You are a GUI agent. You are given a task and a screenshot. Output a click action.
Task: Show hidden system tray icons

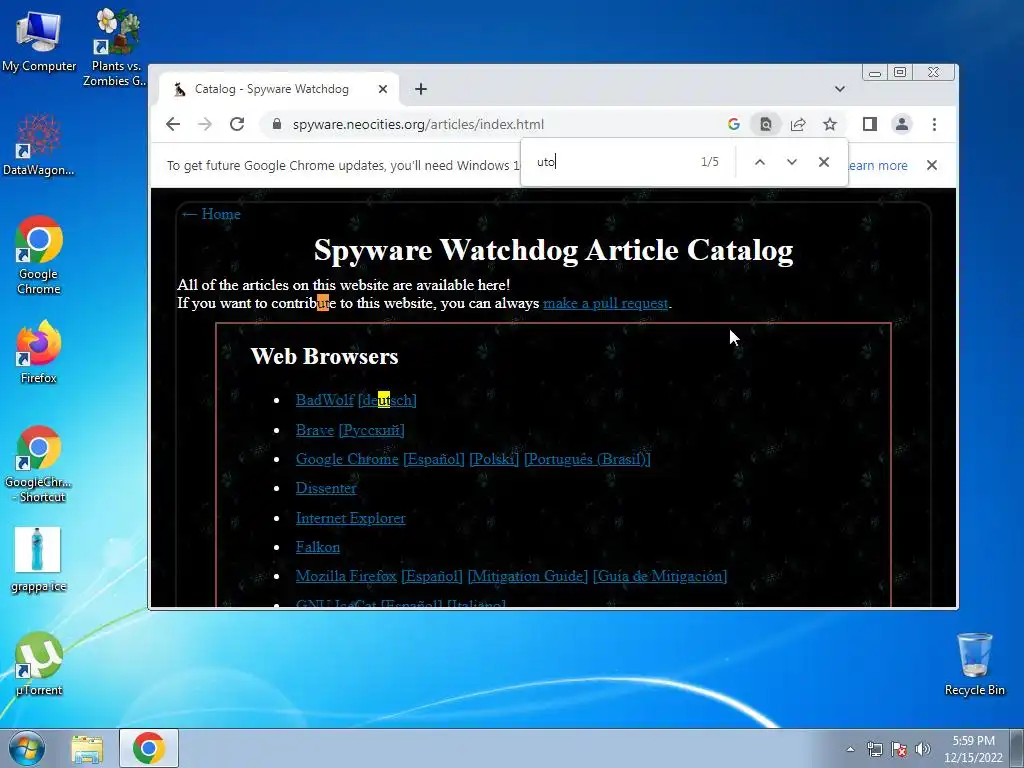850,749
